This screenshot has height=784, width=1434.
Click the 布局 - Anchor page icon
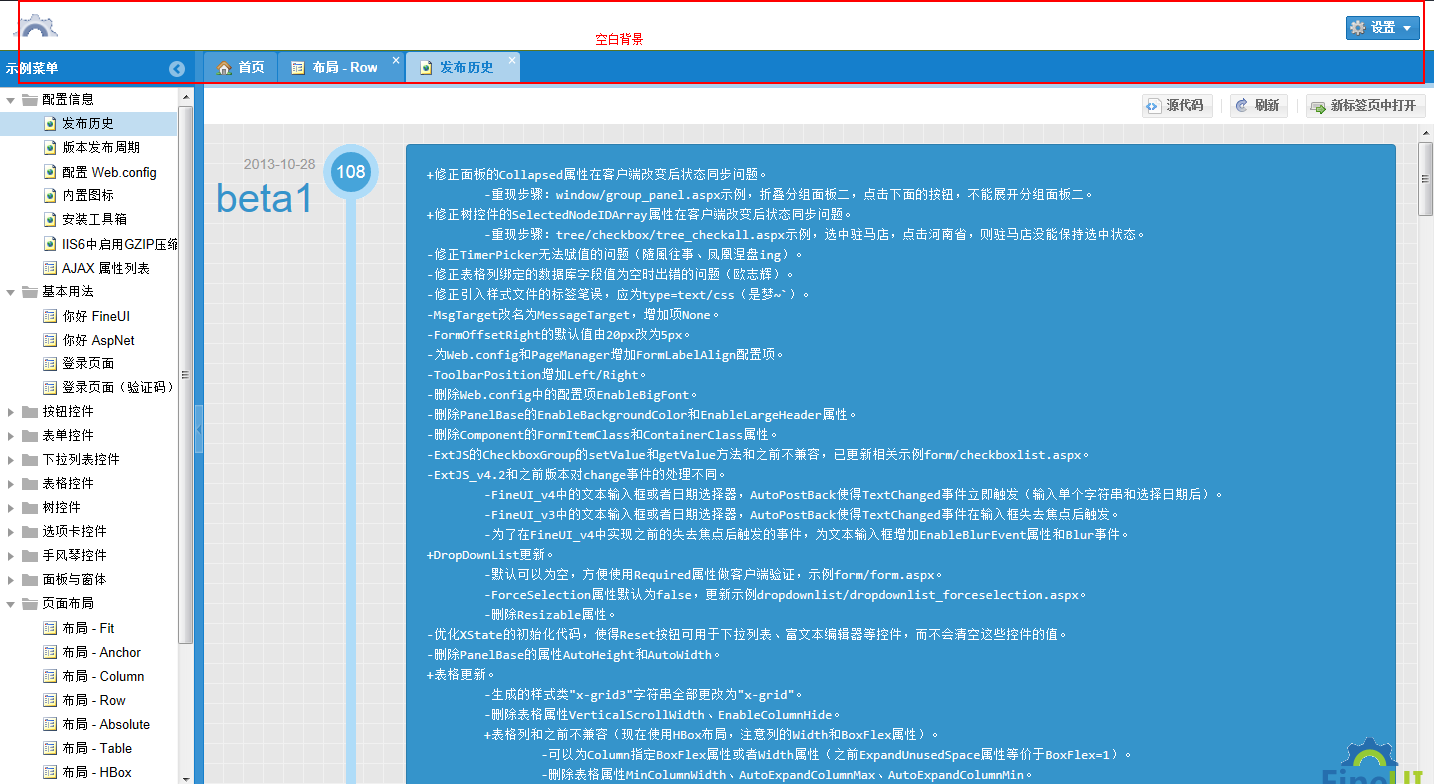point(50,651)
